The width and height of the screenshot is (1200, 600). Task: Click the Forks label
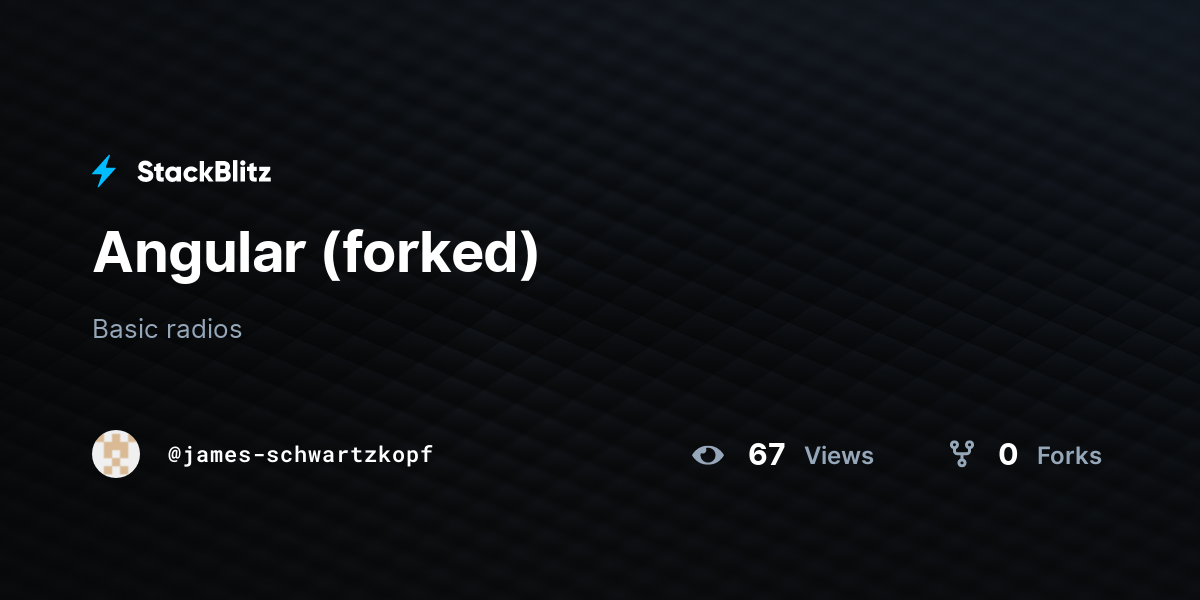(x=1069, y=456)
